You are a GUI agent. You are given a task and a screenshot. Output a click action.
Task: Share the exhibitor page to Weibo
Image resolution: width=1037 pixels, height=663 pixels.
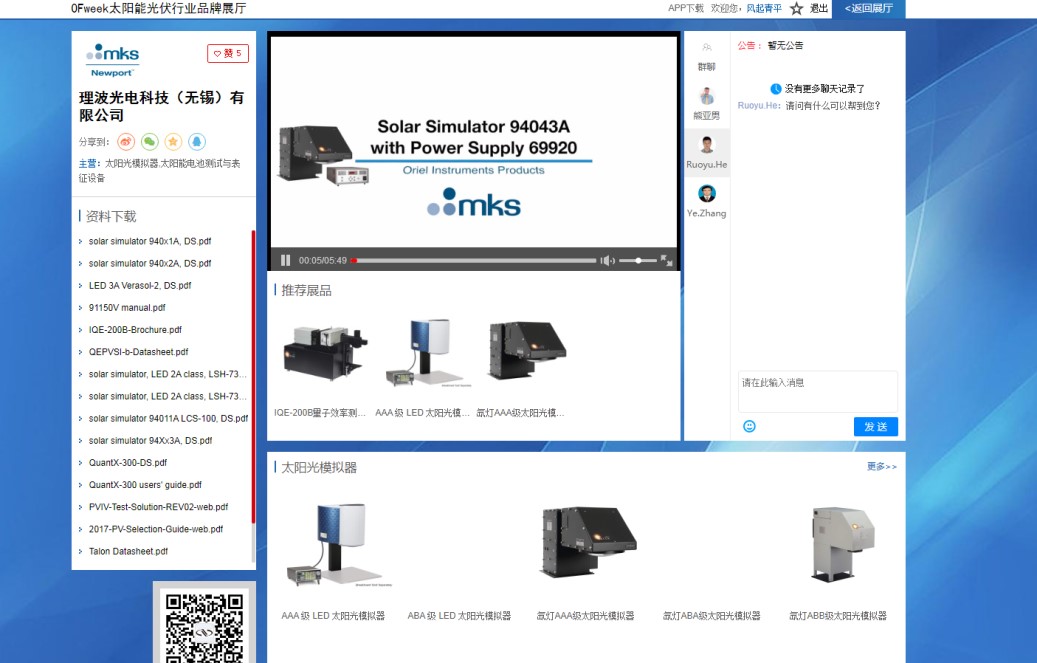pos(126,142)
